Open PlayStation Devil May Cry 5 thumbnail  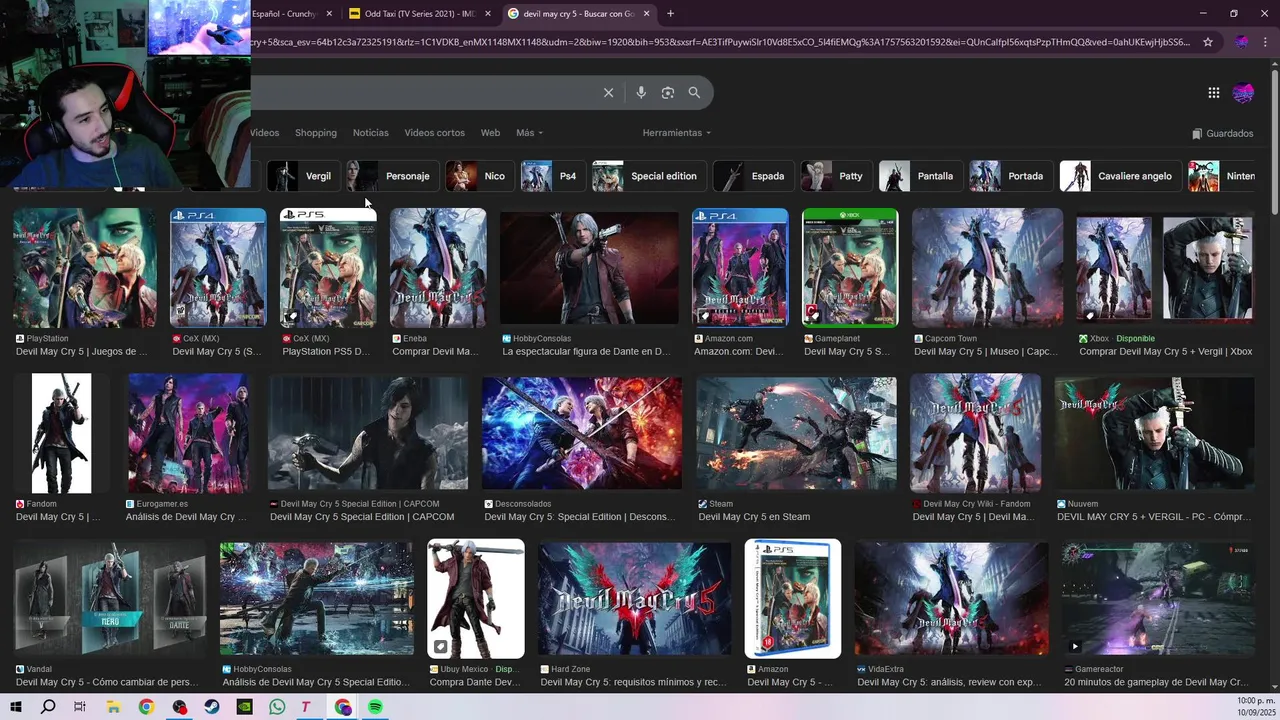[85, 268]
